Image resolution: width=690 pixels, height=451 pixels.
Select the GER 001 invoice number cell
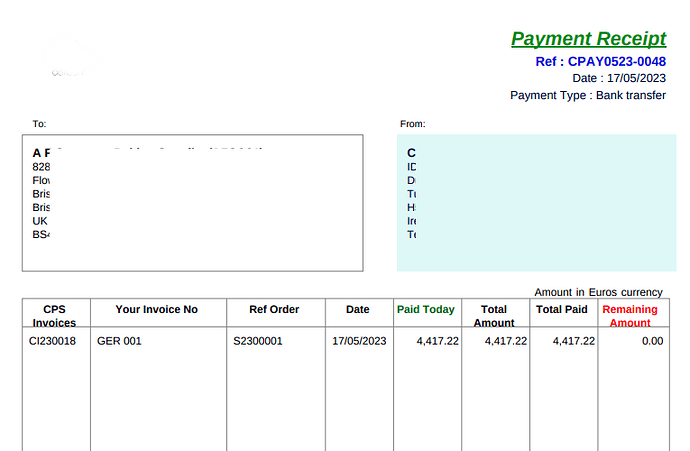pyautogui.click(x=119, y=341)
